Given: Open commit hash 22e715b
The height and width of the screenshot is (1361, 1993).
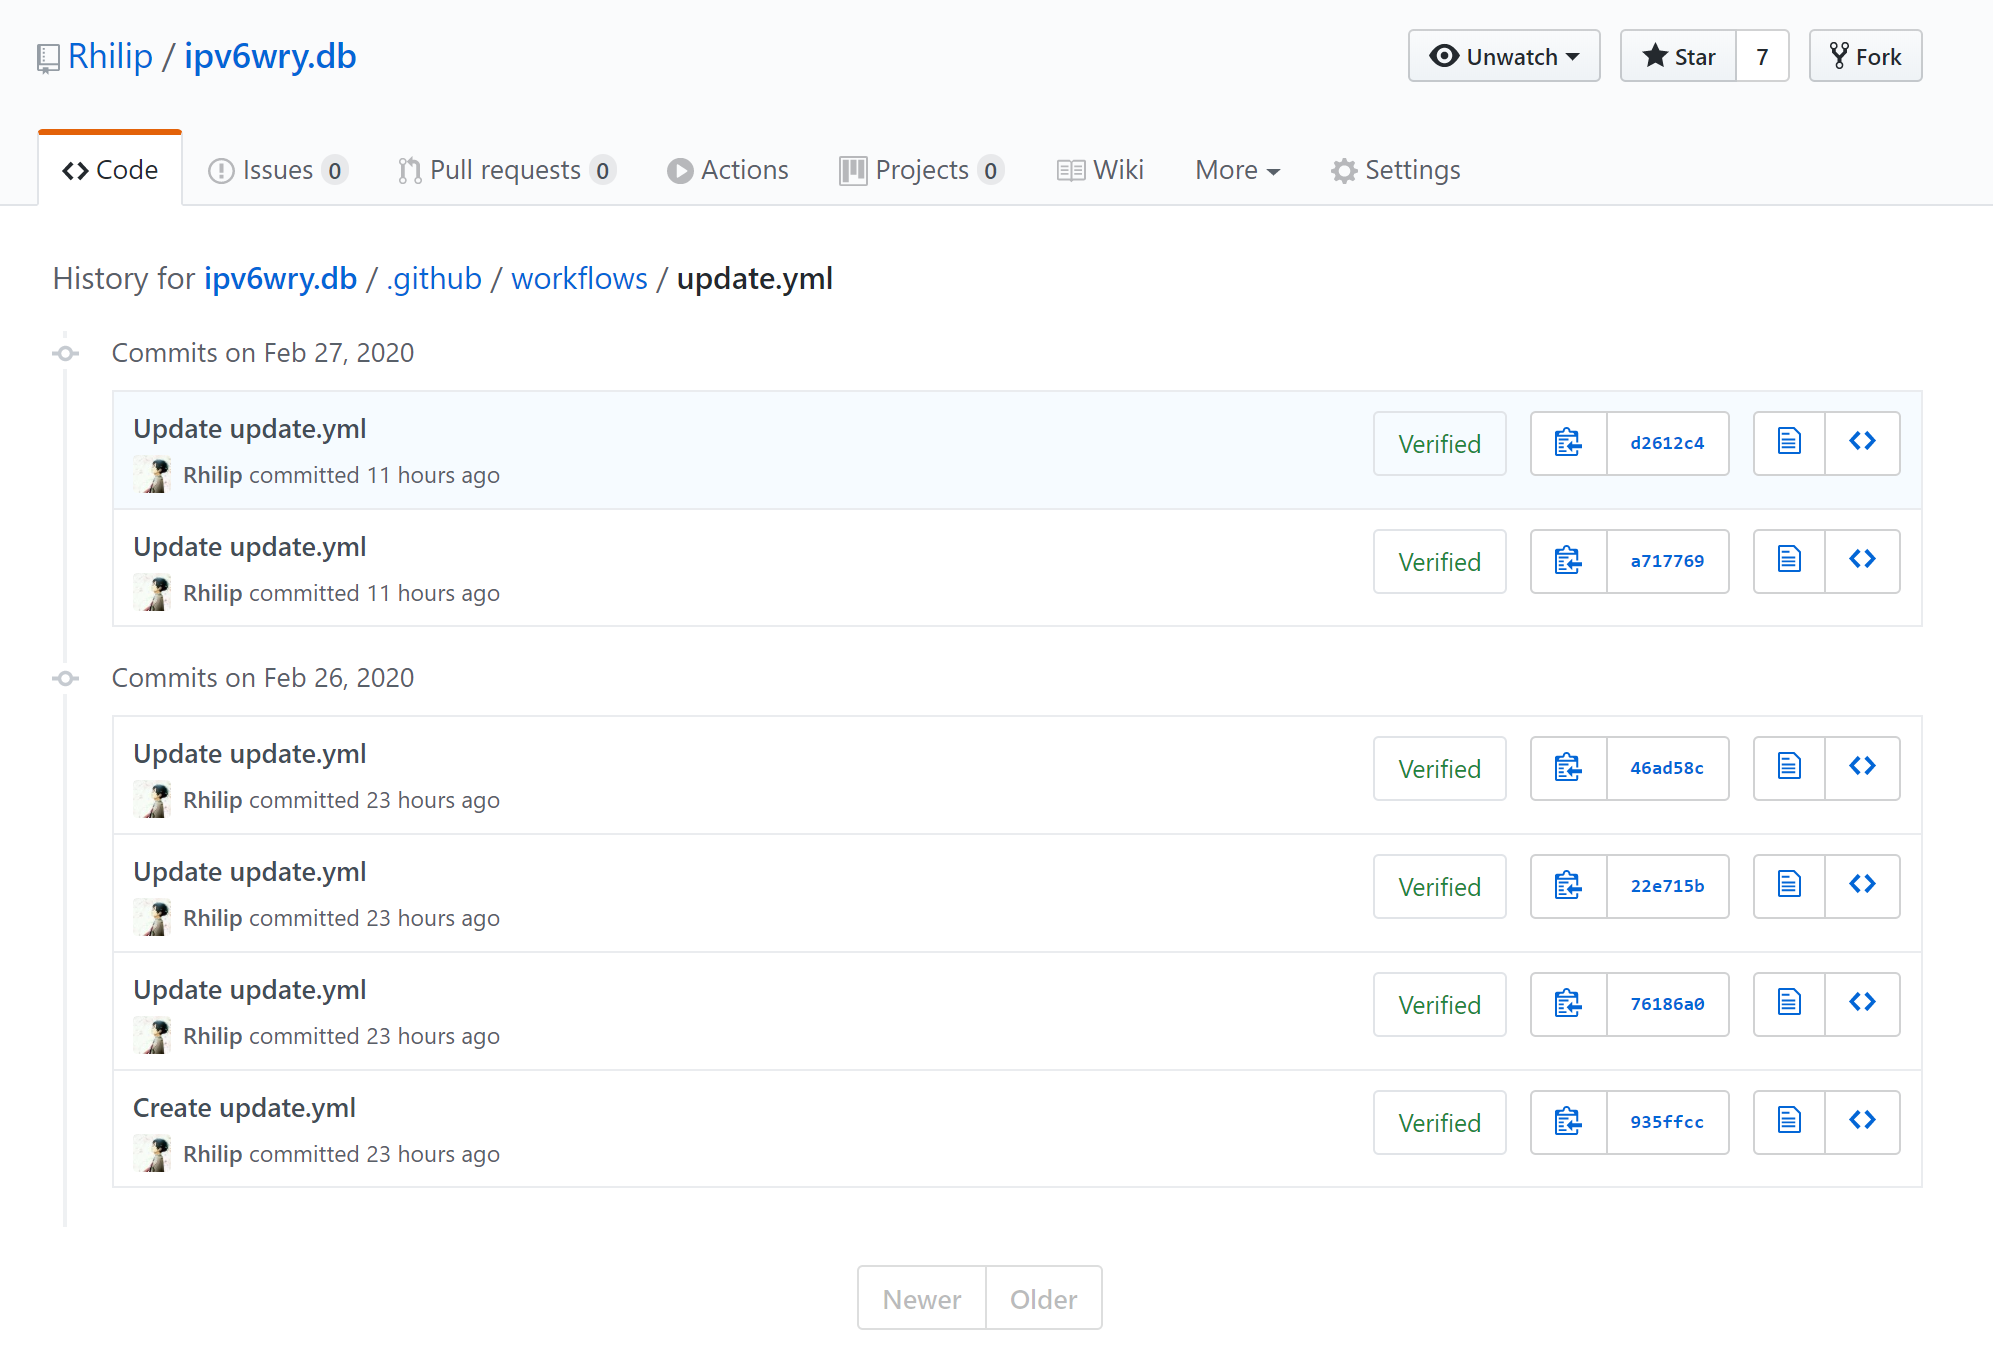Looking at the screenshot, I should tap(1667, 886).
